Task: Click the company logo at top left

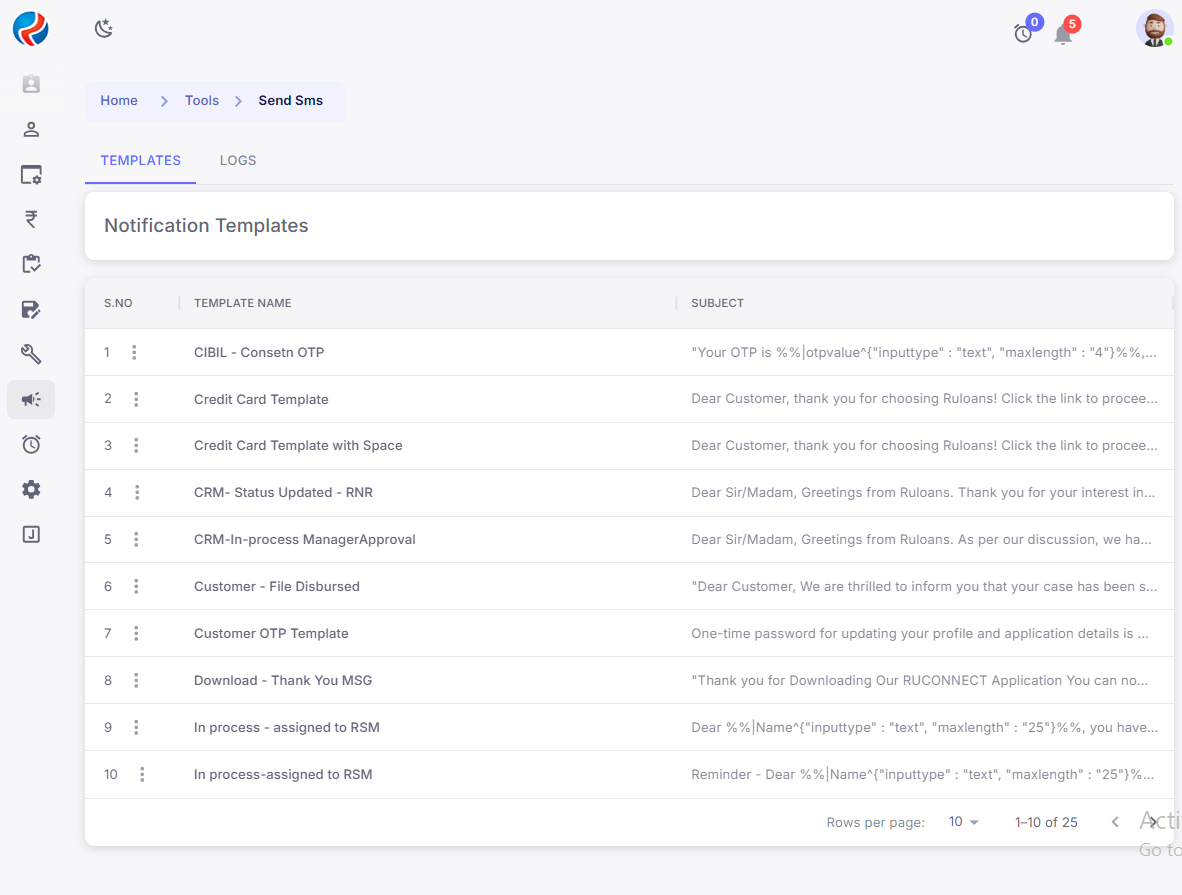Action: (31, 29)
